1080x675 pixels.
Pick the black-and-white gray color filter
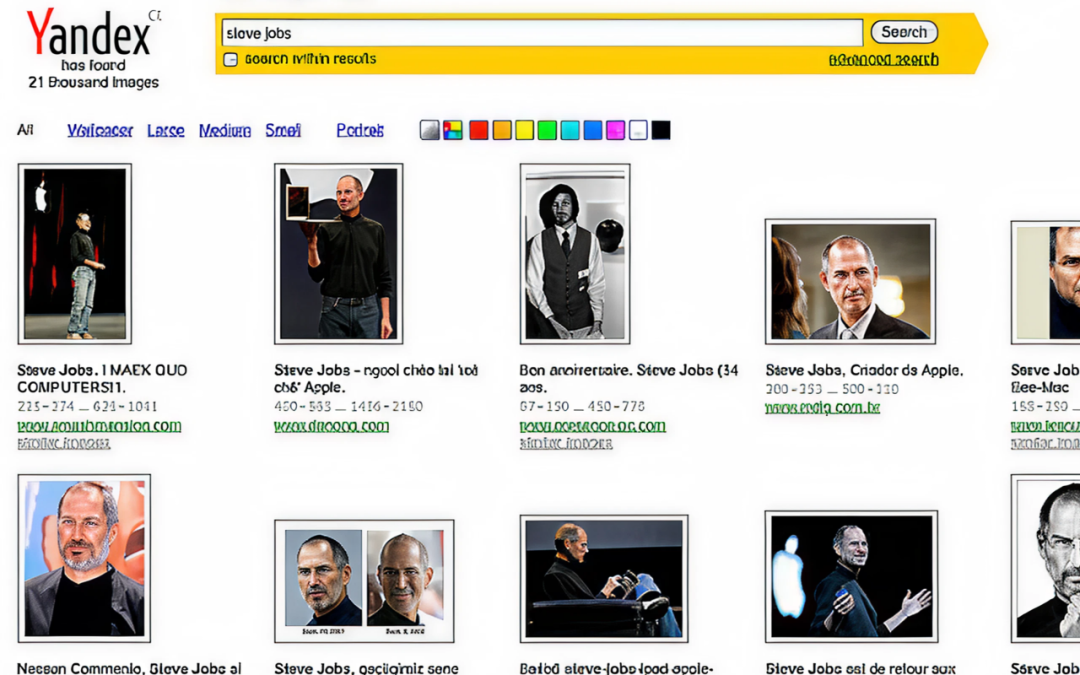click(x=430, y=130)
